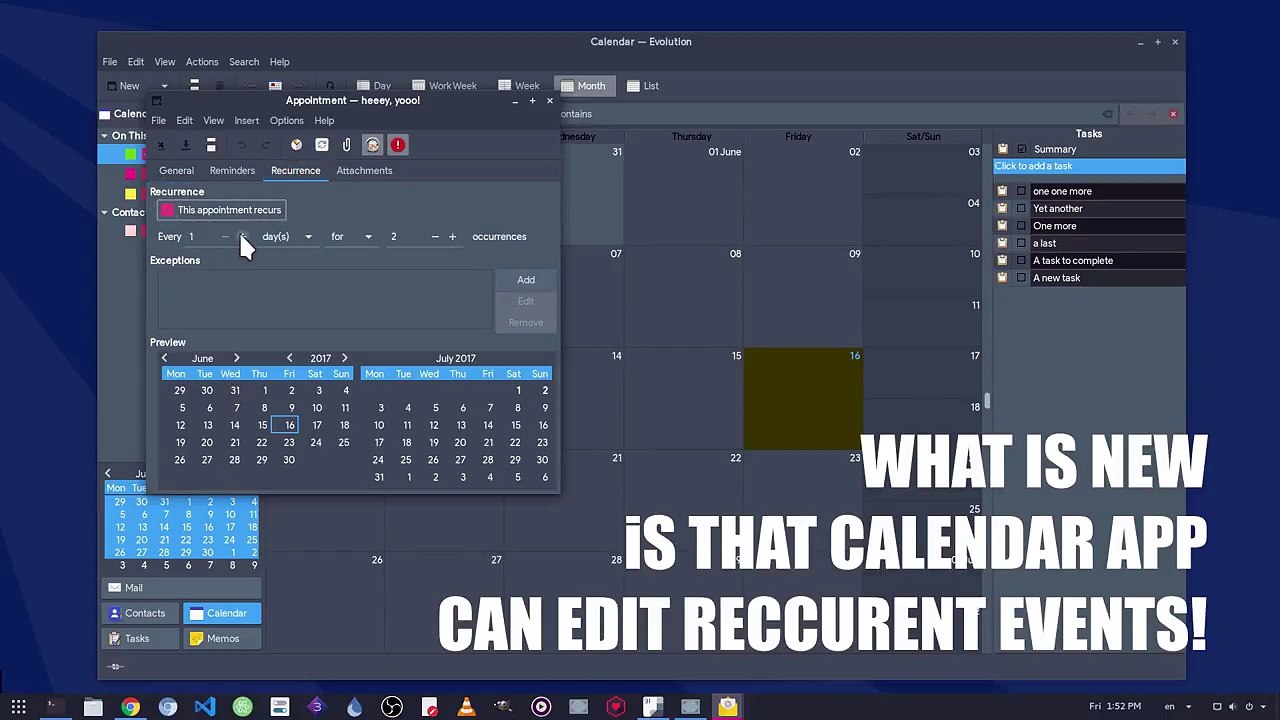The image size is (1280, 720).
Task: Check off the 'Yet another' task
Action: (x=1021, y=208)
